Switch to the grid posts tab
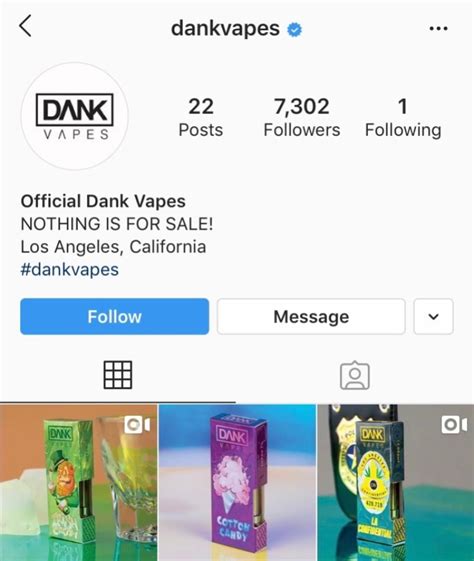 click(x=118, y=375)
